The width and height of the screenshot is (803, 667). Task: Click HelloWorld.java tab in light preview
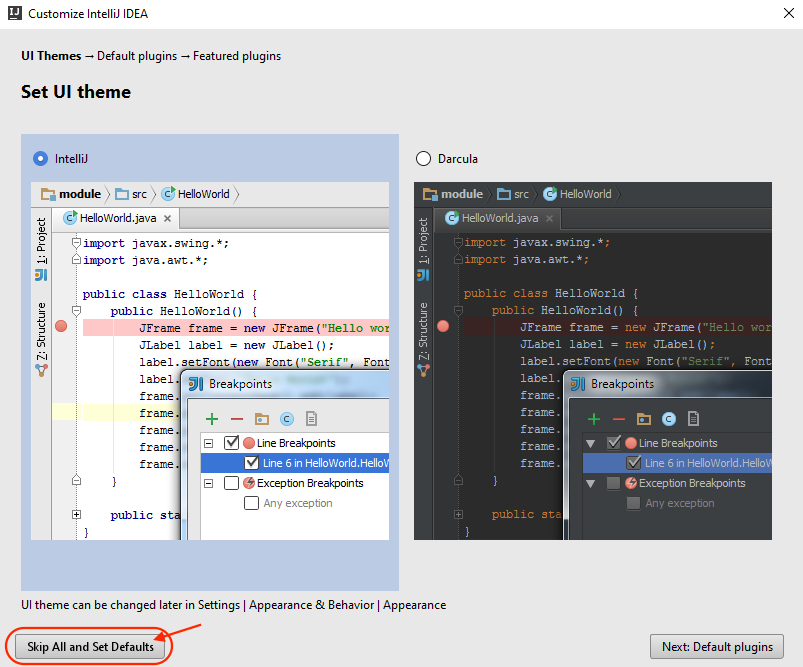[116, 218]
